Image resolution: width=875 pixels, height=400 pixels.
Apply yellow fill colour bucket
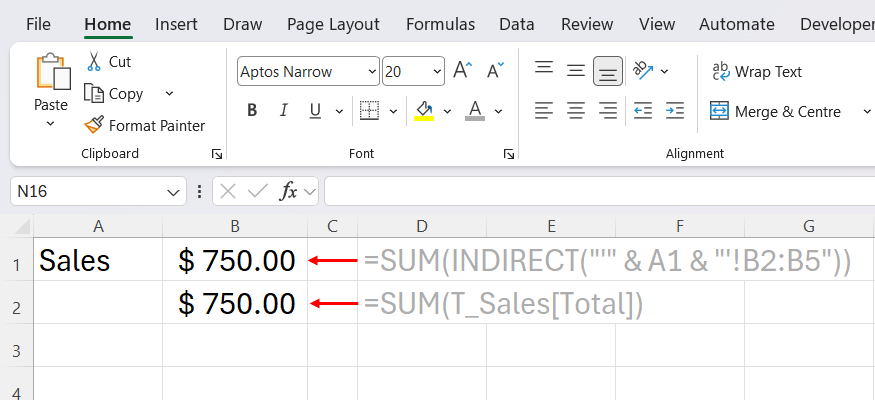point(424,111)
